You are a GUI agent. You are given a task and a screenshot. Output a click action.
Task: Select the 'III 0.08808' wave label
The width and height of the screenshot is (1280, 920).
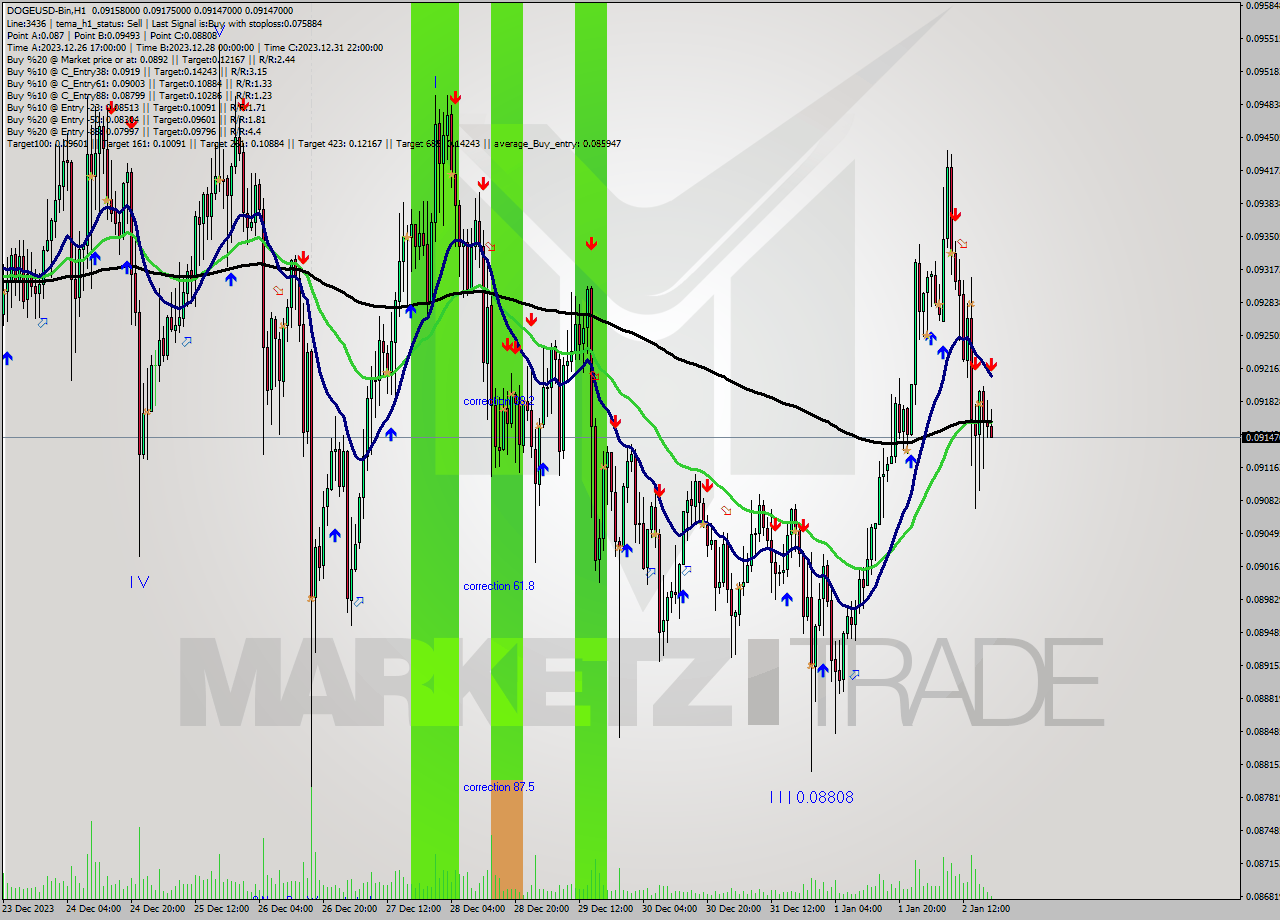[x=811, y=797]
